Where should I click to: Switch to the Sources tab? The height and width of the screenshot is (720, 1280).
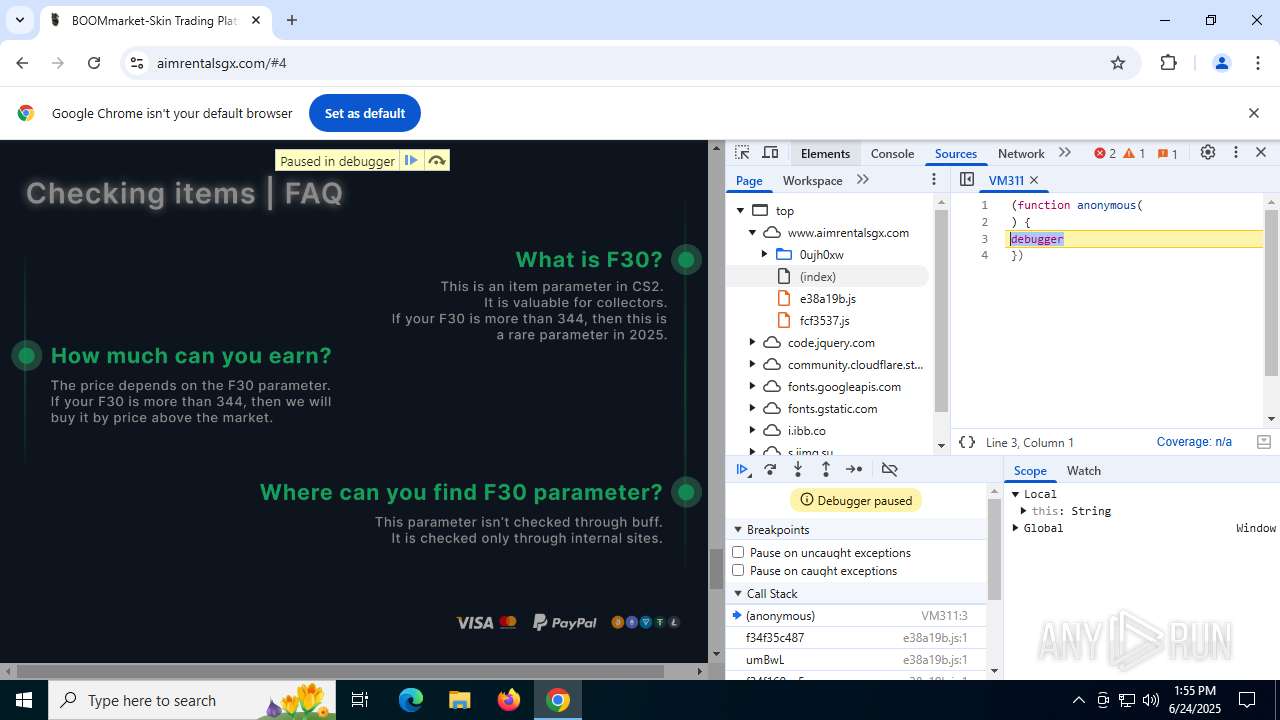click(956, 153)
